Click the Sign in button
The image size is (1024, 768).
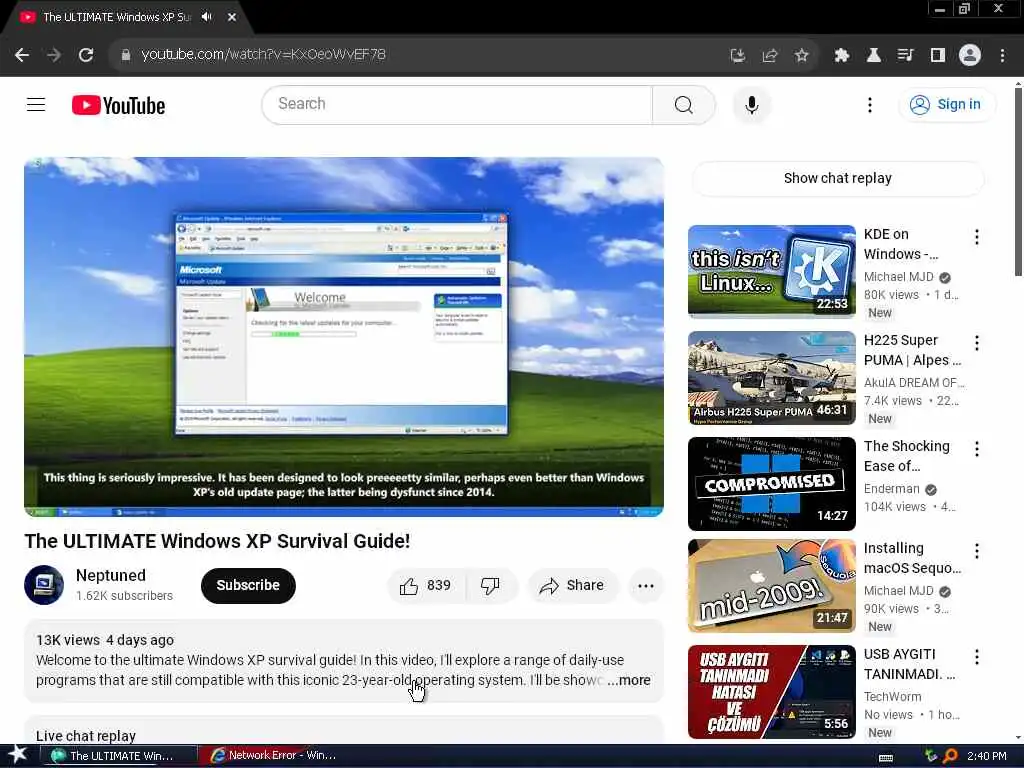948,104
